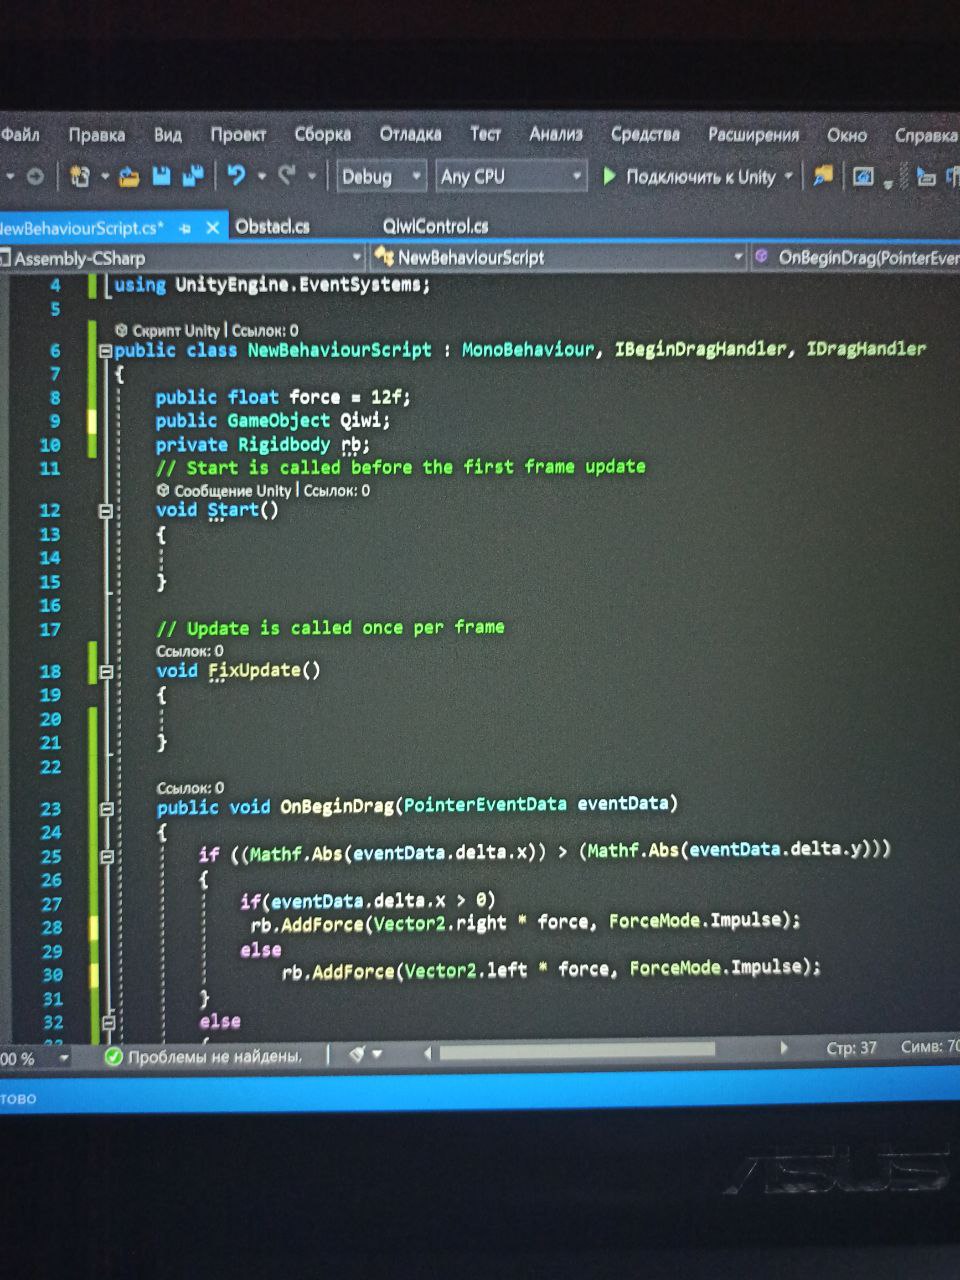This screenshot has width=960, height=1280.
Task: Click the find-in-files icon after Unity button
Action: pyautogui.click(x=822, y=177)
